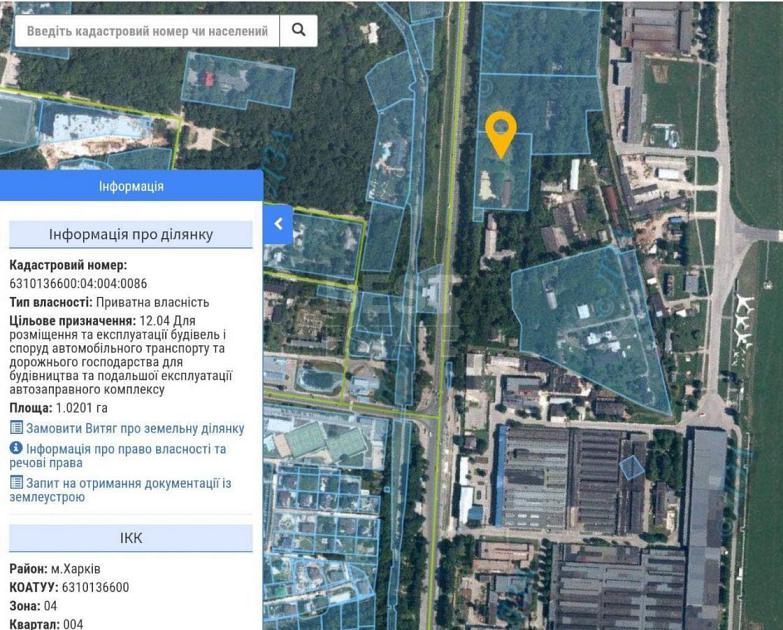Open the Інформація panel tab header

(x=131, y=186)
